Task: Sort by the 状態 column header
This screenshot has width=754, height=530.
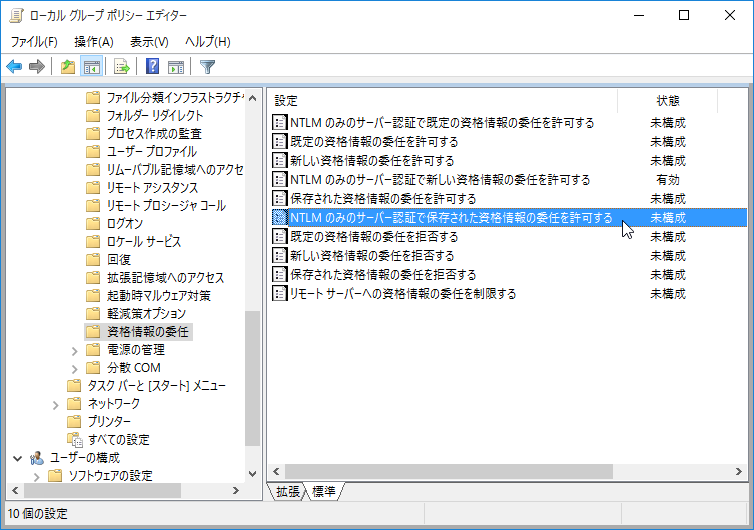Action: coord(667,101)
